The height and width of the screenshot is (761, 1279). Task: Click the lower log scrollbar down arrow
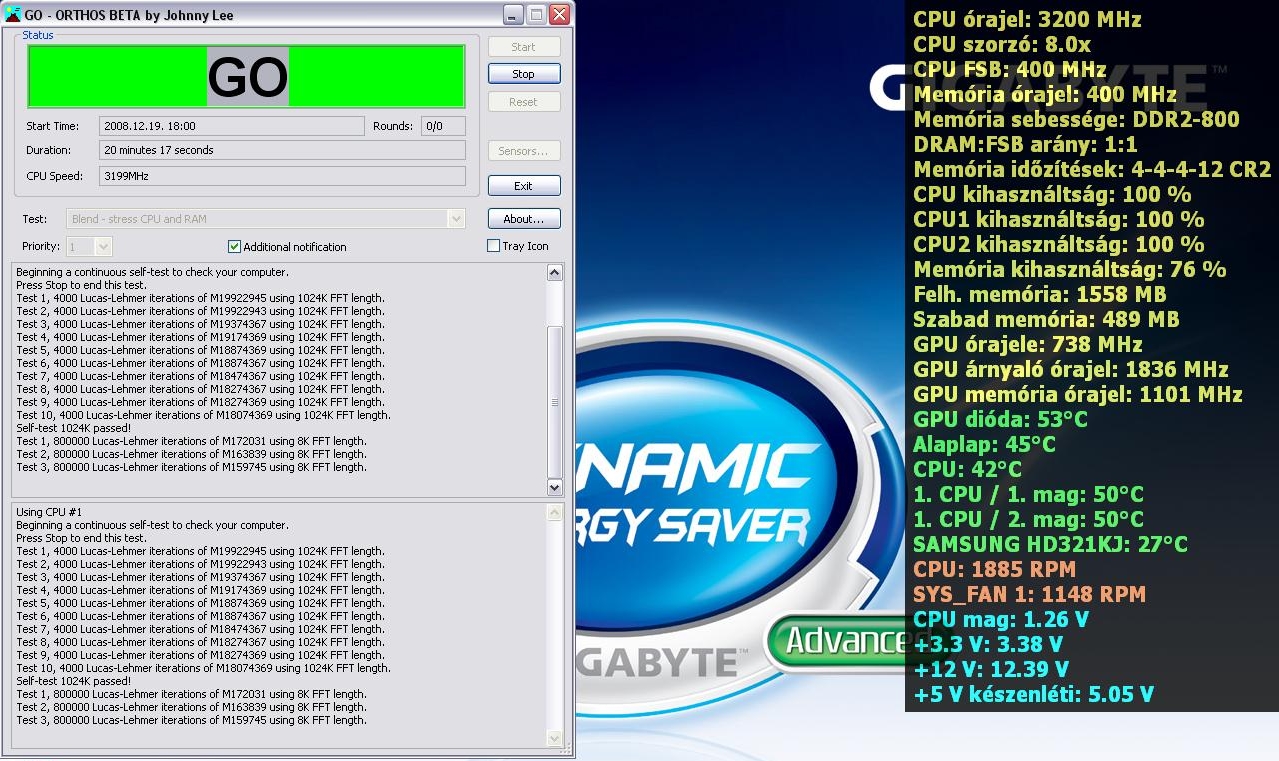coord(556,738)
